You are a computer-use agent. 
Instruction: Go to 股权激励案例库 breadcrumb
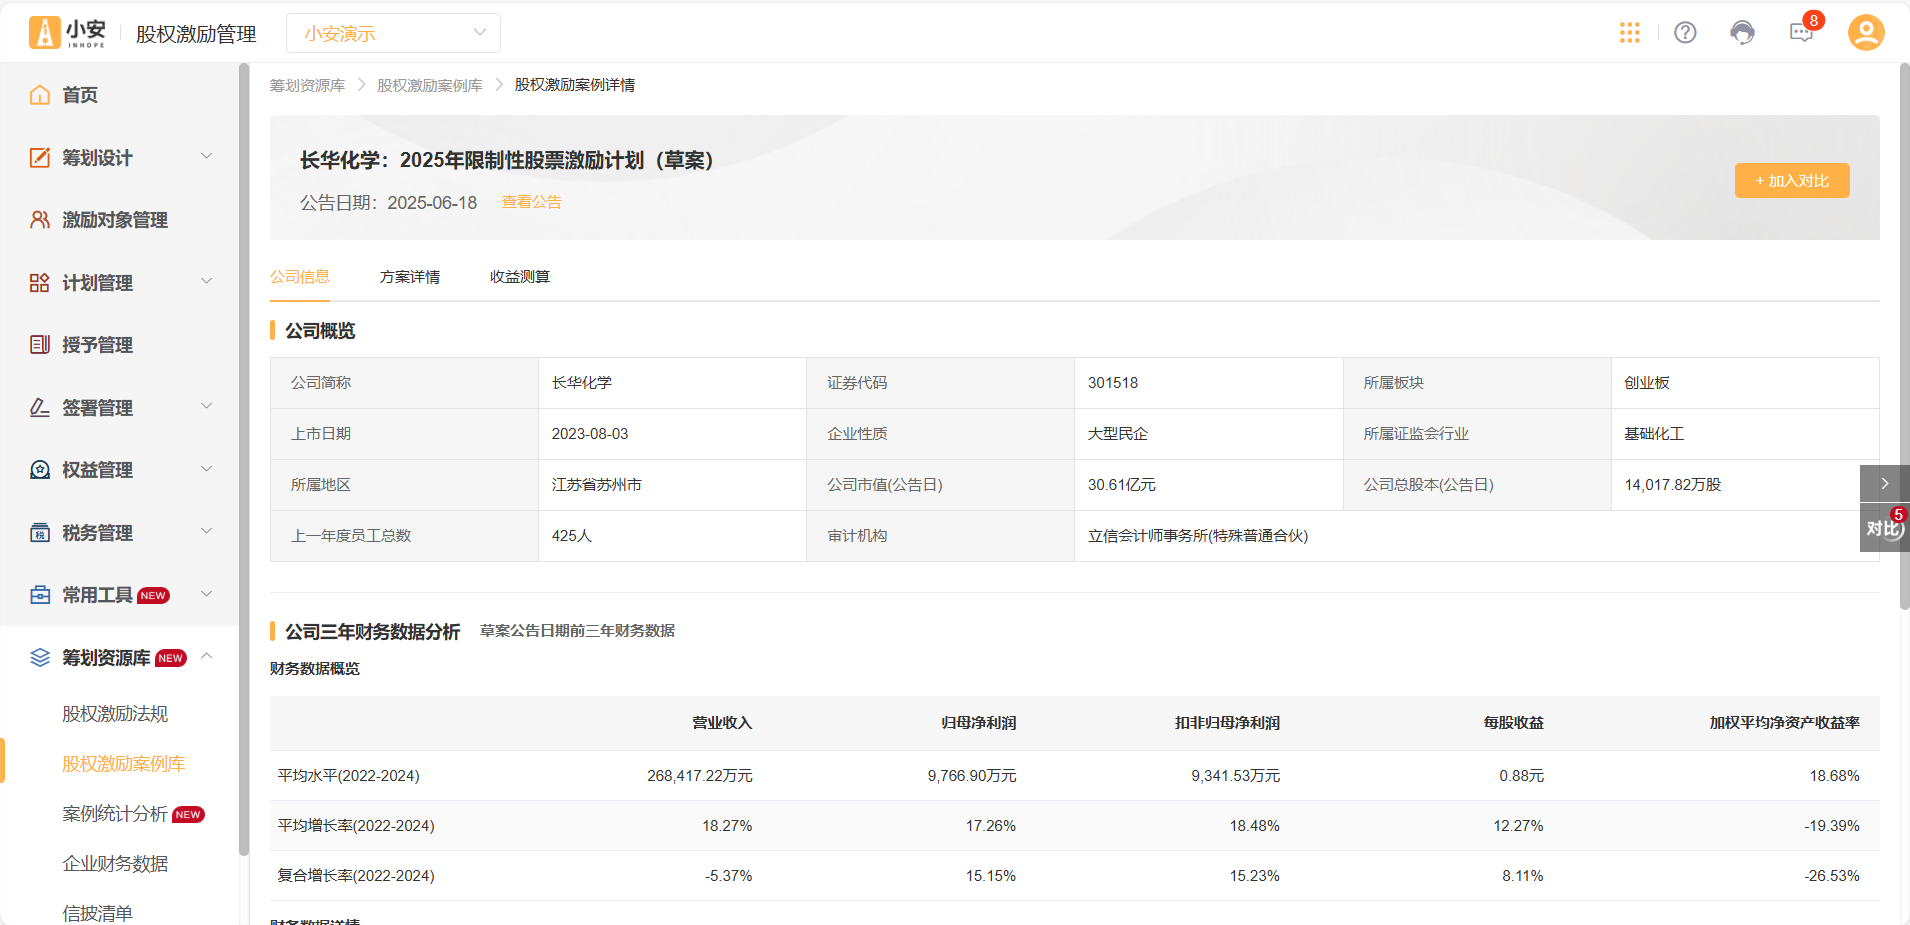click(430, 85)
